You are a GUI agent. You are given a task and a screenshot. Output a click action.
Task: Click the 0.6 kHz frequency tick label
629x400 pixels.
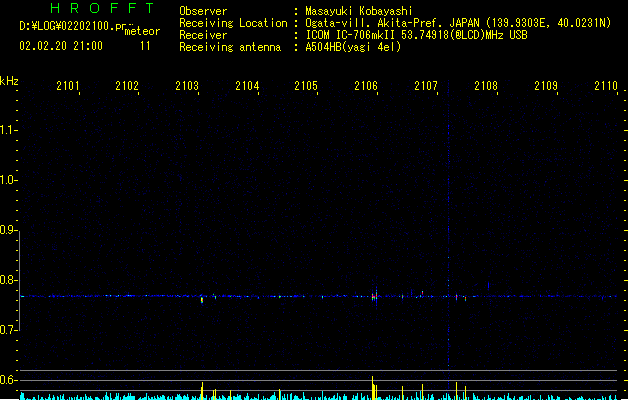click(x=8, y=380)
